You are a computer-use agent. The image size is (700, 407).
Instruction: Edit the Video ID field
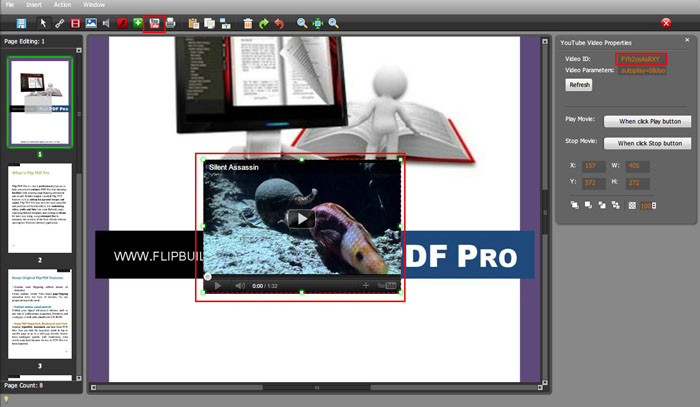click(641, 59)
